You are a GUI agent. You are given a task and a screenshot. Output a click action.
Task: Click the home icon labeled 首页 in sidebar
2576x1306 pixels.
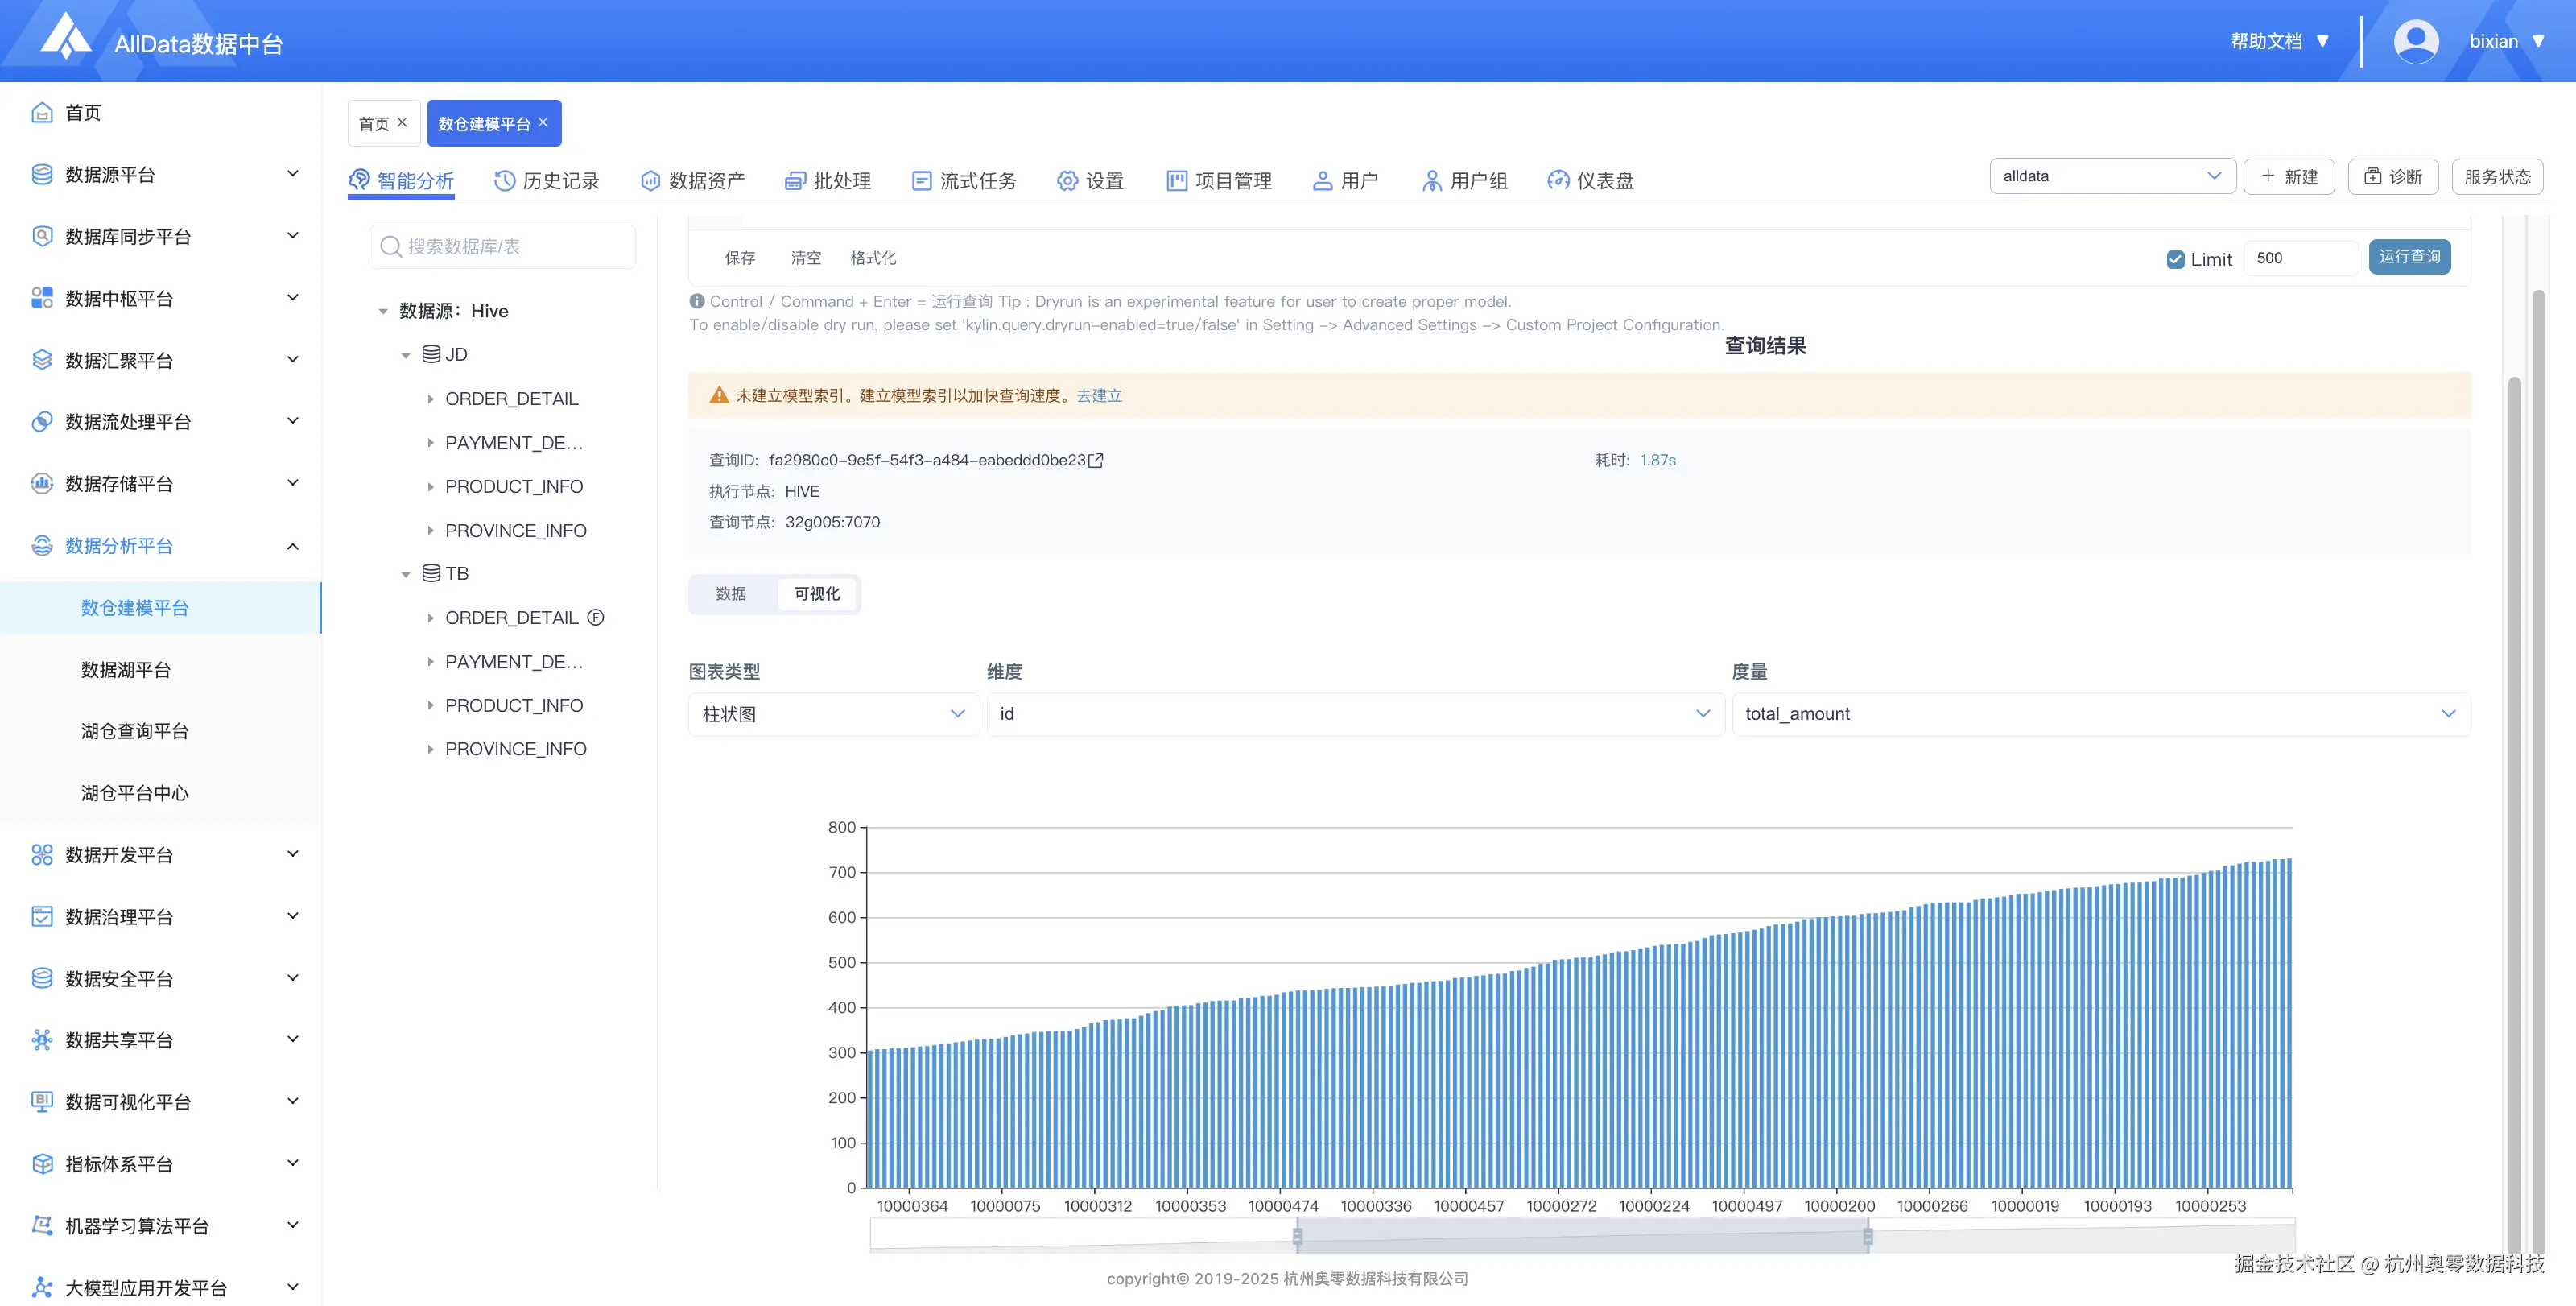42,113
